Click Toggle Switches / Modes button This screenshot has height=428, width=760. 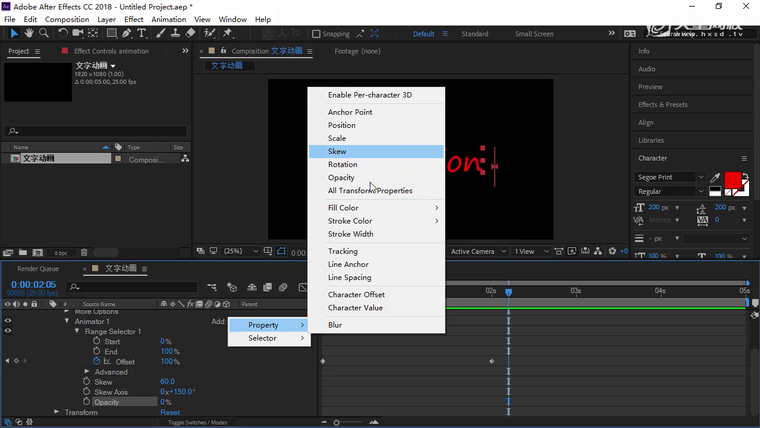[x=196, y=423]
